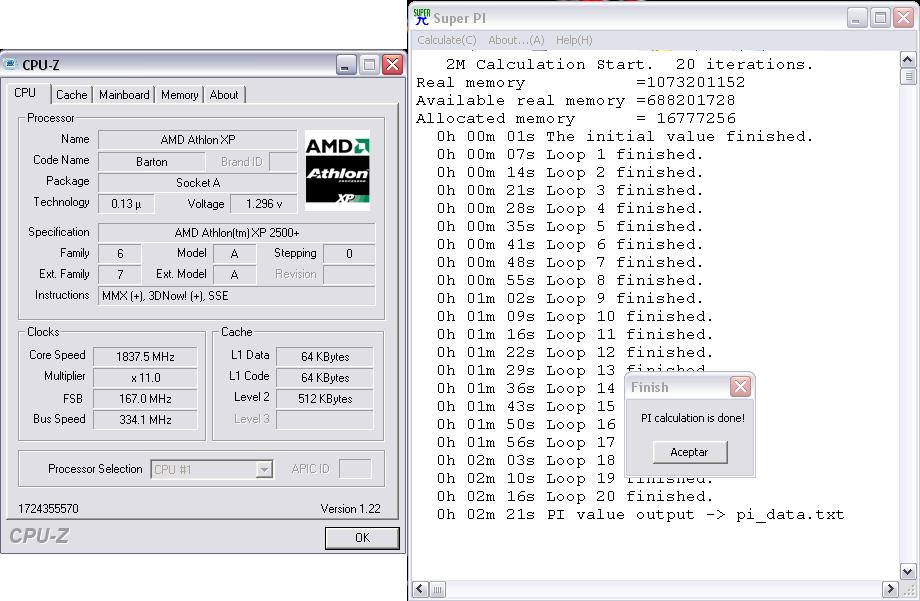Click the Bus Speed value '334.1 MHz'
This screenshot has height=601, width=920.
pos(145,420)
